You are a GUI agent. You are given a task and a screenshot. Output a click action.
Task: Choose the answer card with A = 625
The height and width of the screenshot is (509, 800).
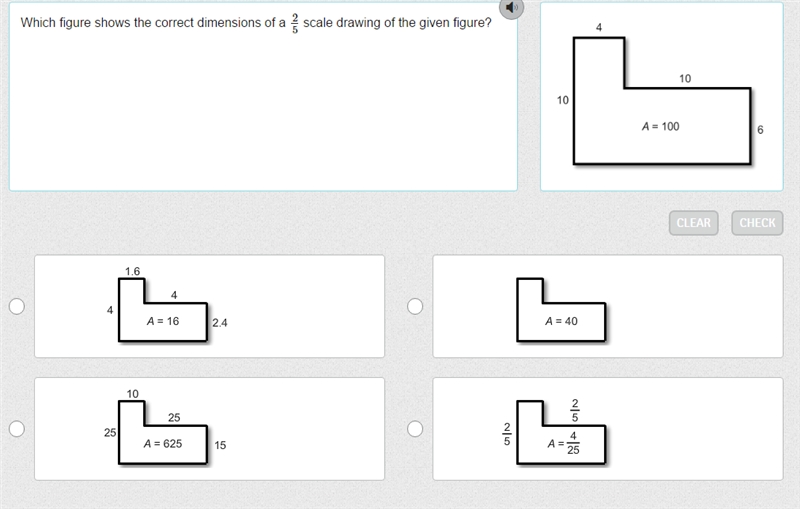point(209,429)
